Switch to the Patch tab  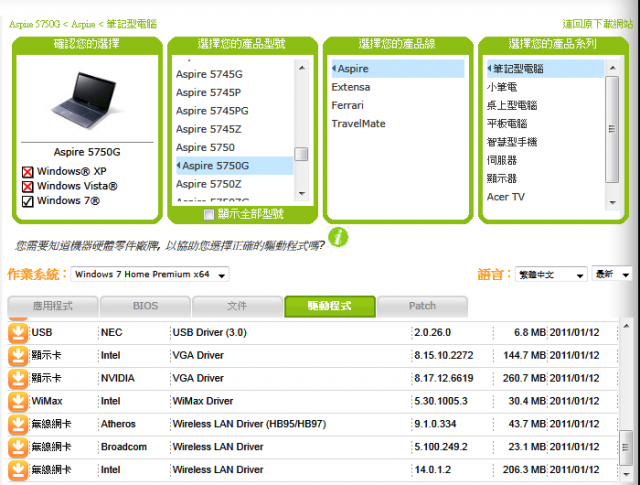pyautogui.click(x=422, y=306)
